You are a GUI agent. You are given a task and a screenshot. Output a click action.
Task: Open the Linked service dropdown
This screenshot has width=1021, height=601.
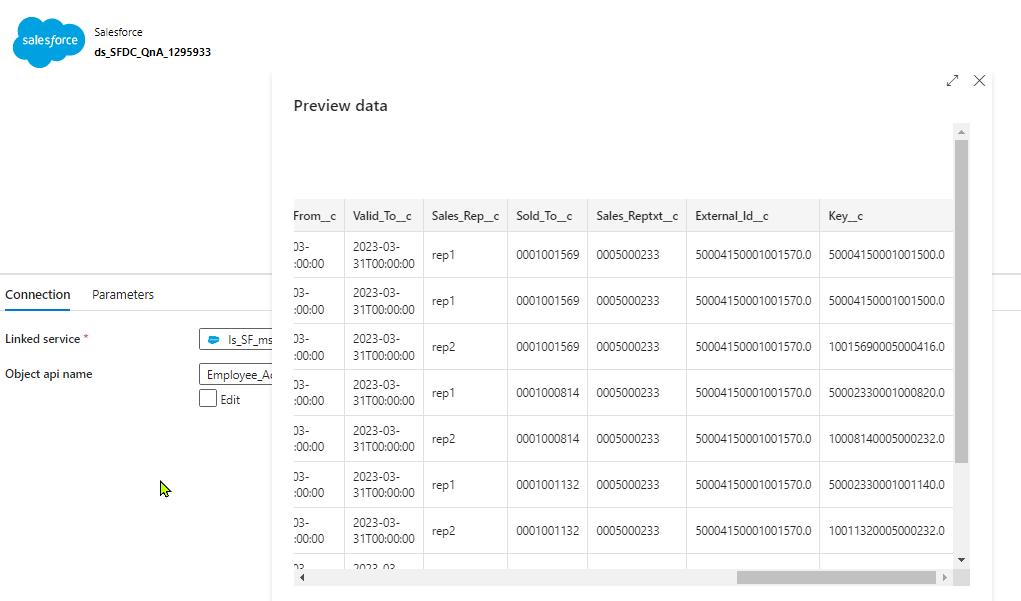pyautogui.click(x=236, y=340)
